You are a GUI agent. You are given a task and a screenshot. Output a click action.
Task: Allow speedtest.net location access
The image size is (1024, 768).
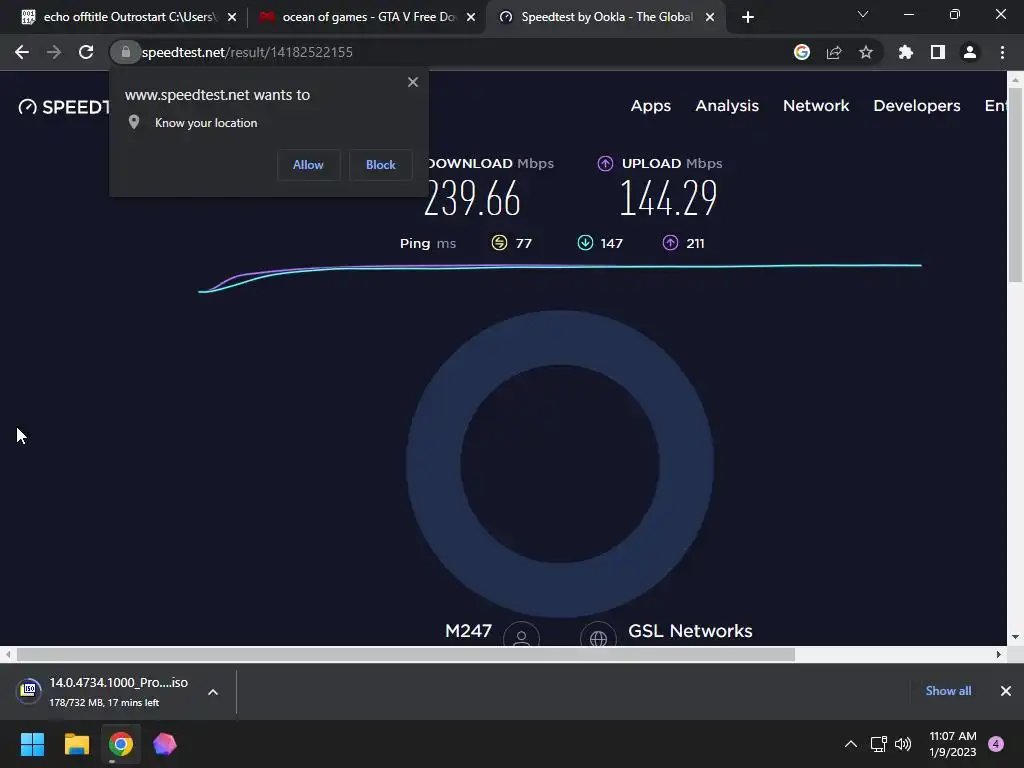coord(308,165)
